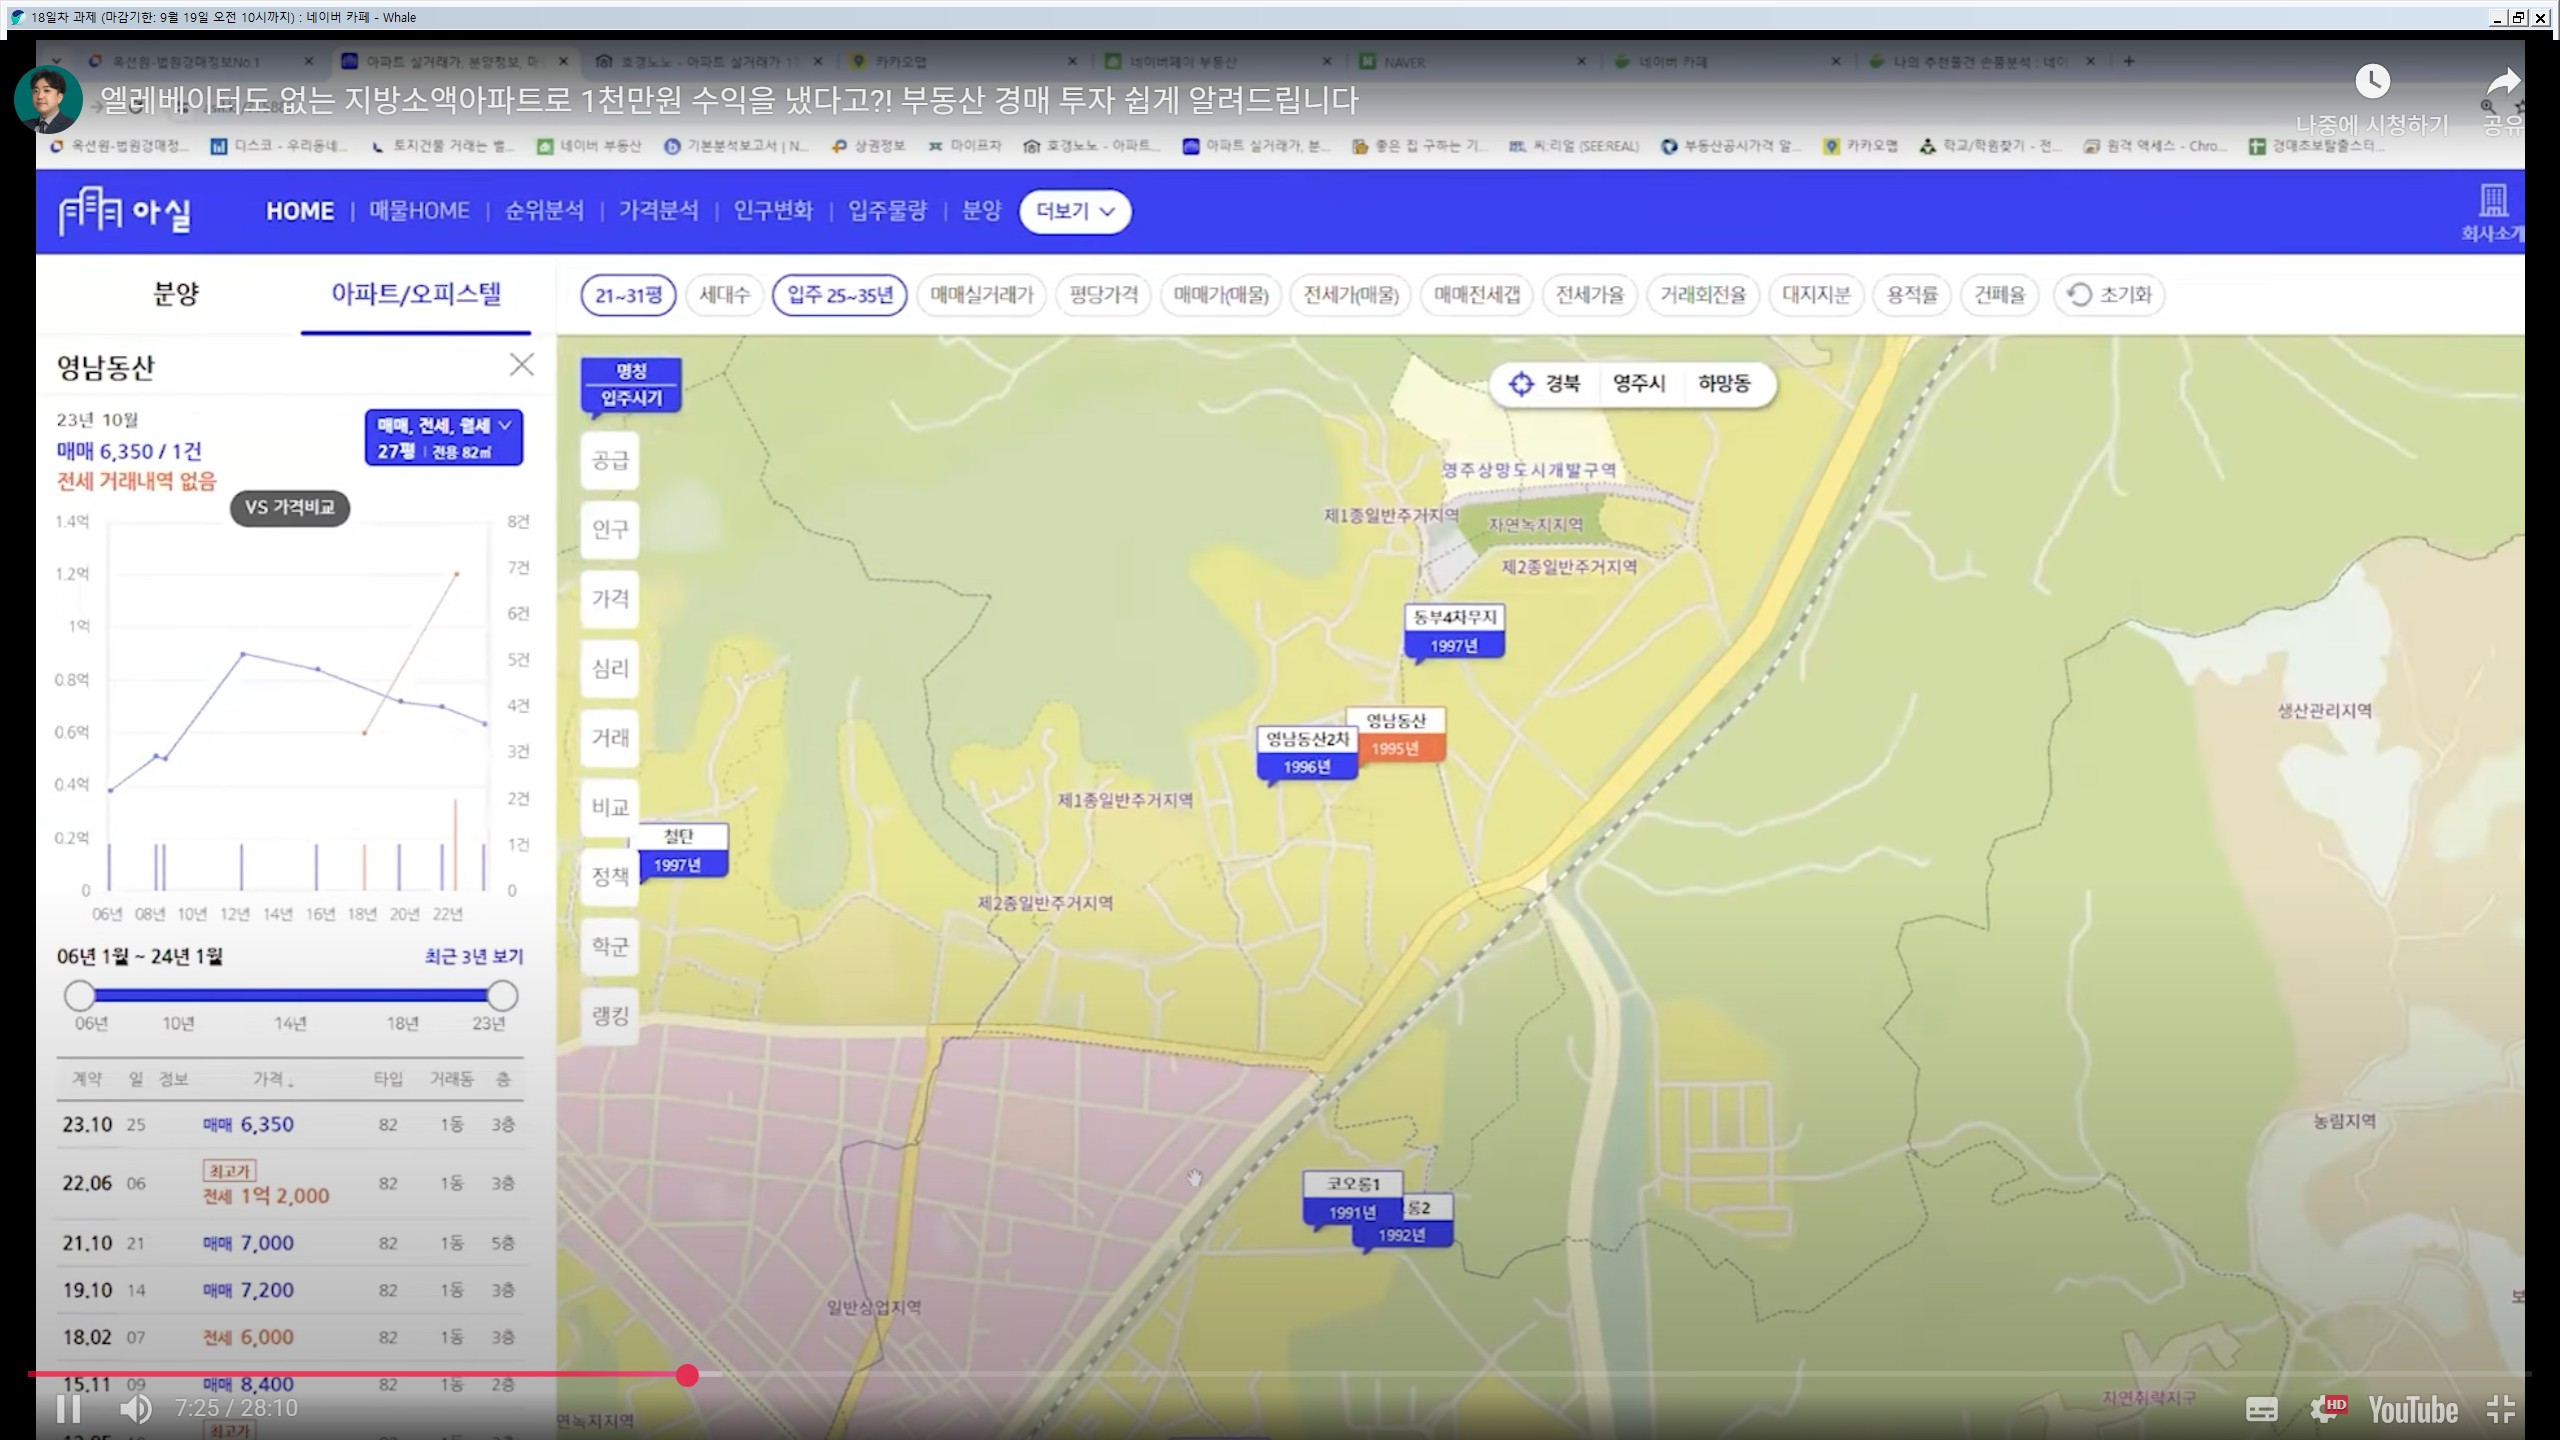The width and height of the screenshot is (2560, 1440).
Task: Toggle the 21~31평 filter chip
Action: click(629, 295)
